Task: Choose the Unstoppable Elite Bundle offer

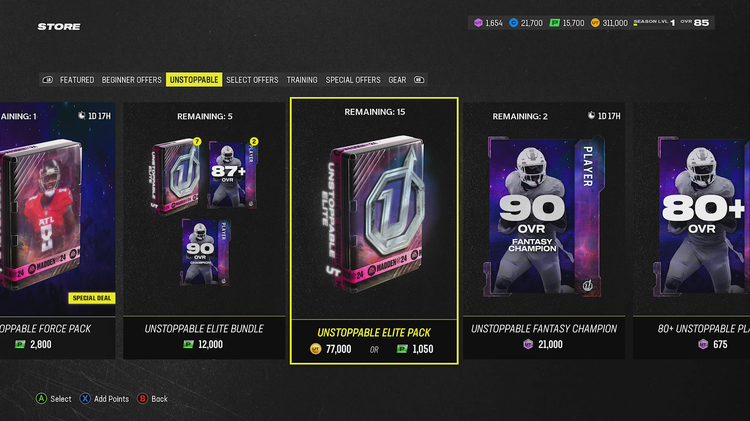Action: [x=204, y=231]
